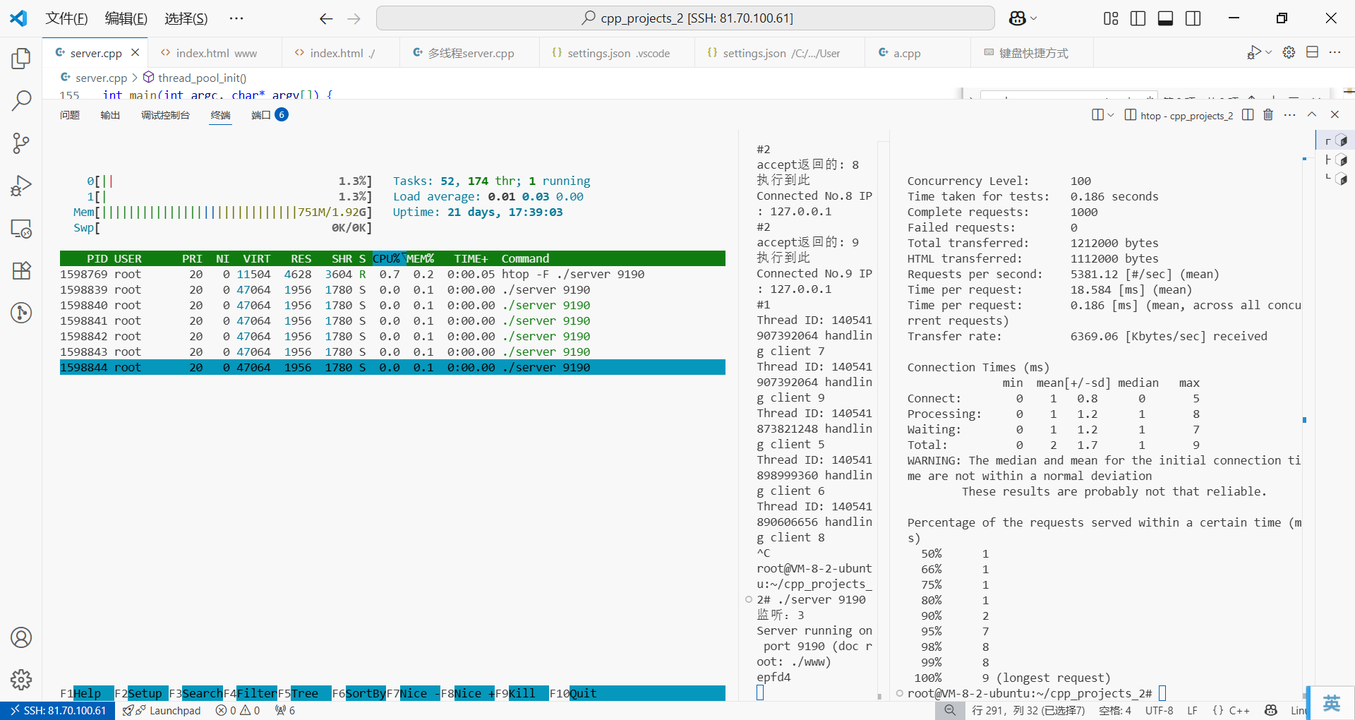Open the Run and Debug view

click(x=21, y=186)
